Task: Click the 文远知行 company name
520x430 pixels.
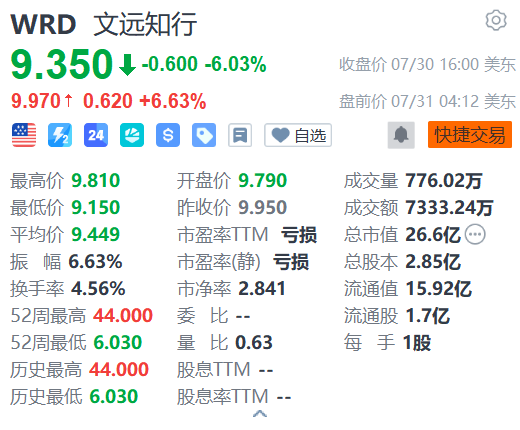Action: [x=145, y=24]
